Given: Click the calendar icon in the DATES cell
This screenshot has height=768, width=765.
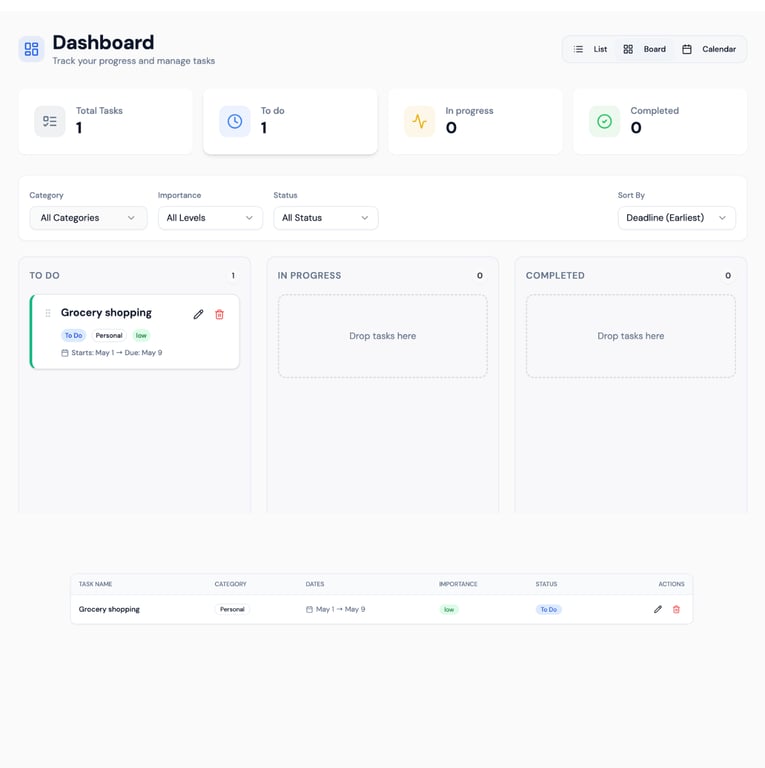Looking at the screenshot, I should [x=309, y=609].
